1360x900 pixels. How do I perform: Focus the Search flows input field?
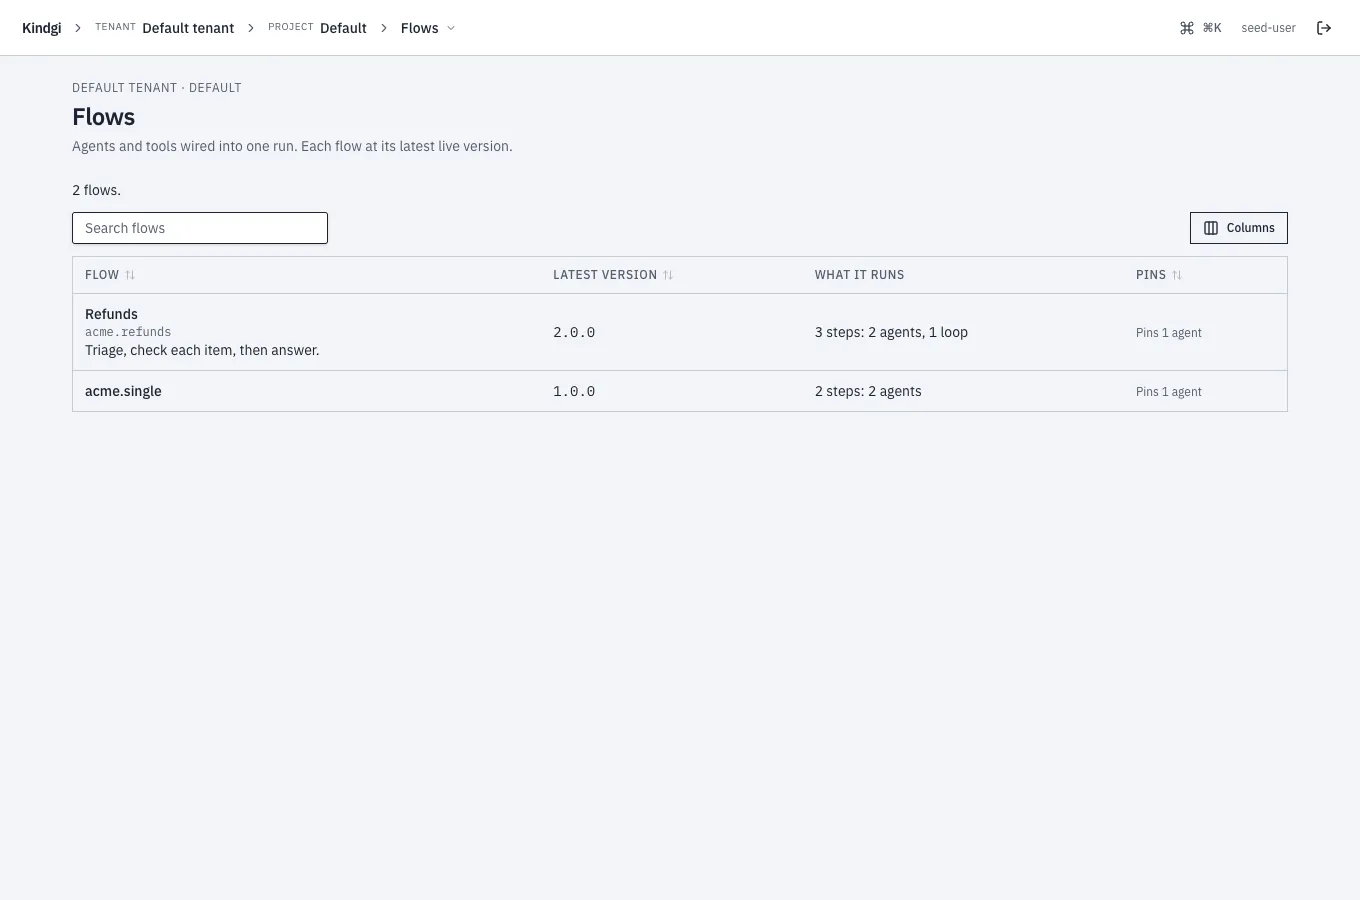tap(200, 228)
